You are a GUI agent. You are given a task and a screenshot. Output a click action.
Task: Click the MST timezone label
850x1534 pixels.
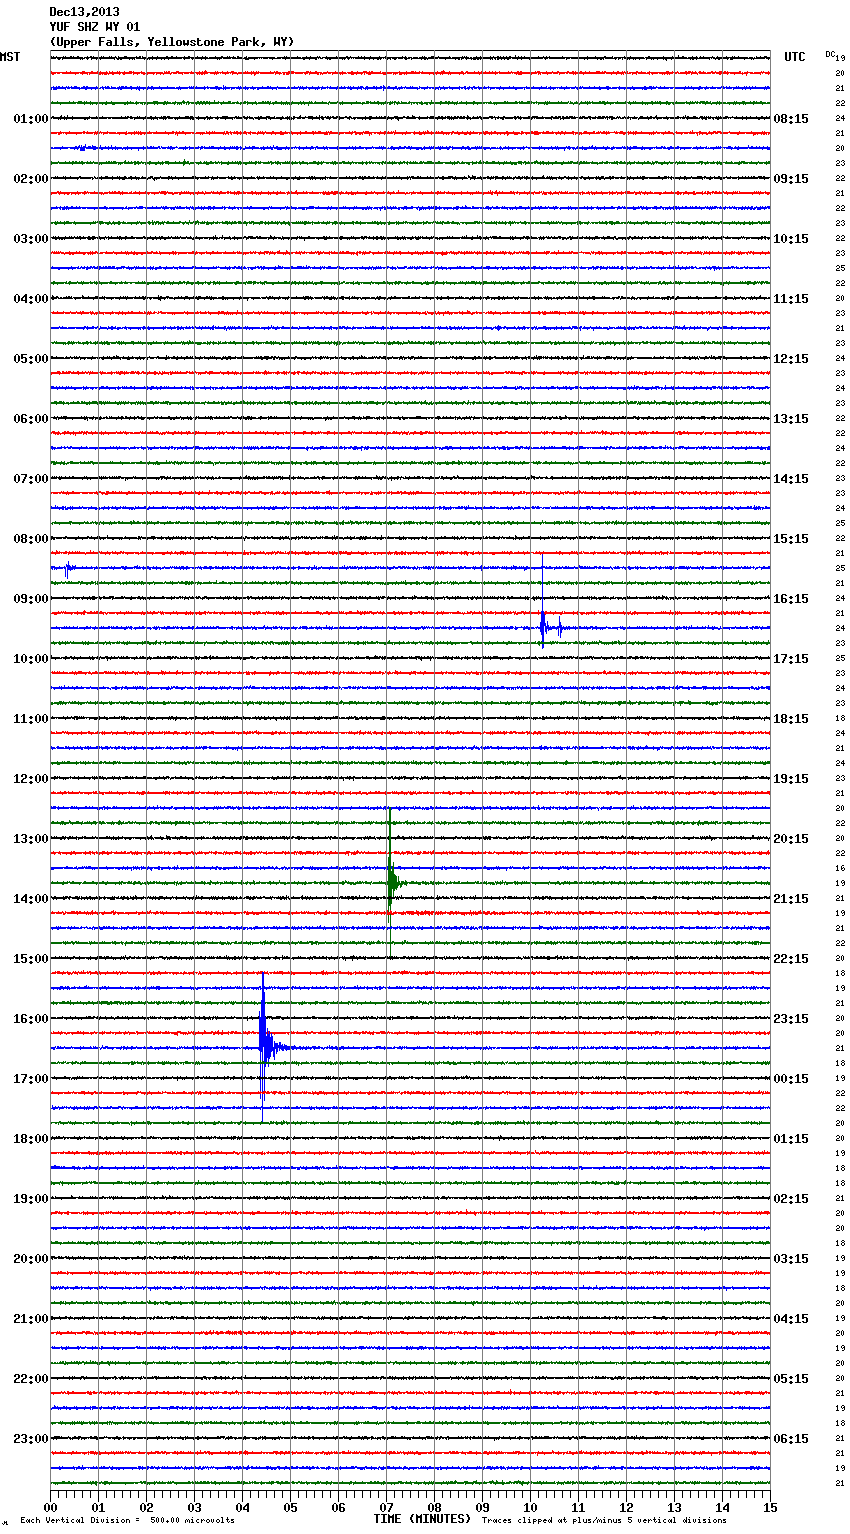pos(10,57)
